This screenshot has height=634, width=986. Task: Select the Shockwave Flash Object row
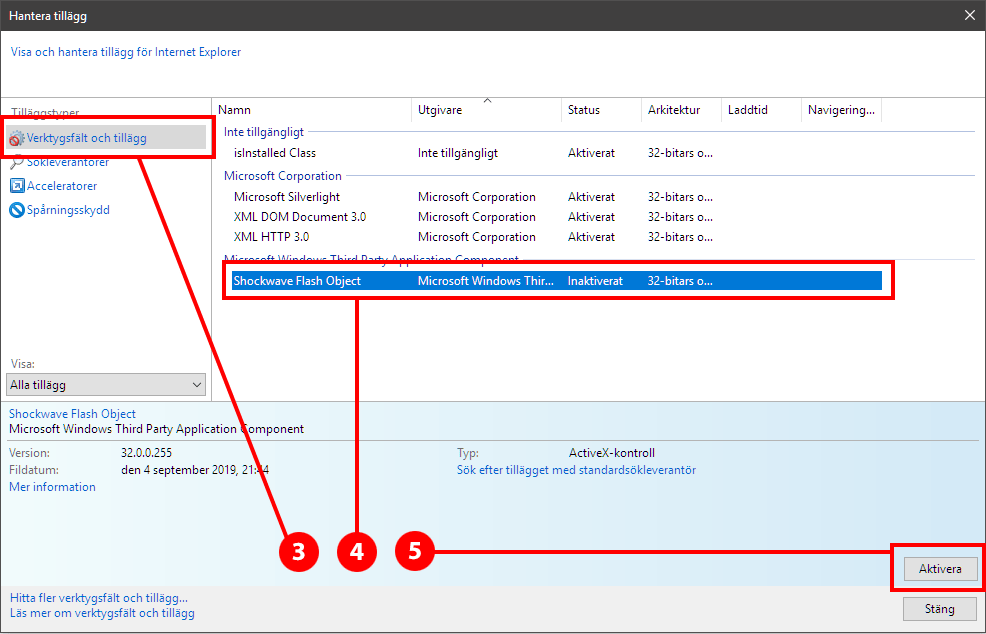[297, 281]
